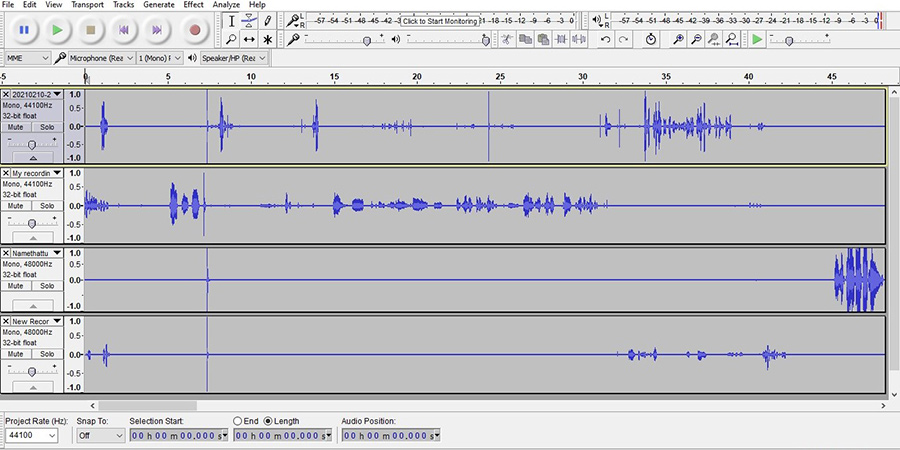This screenshot has height=450, width=900.
Task: Skip to start of project
Action: tap(124, 30)
